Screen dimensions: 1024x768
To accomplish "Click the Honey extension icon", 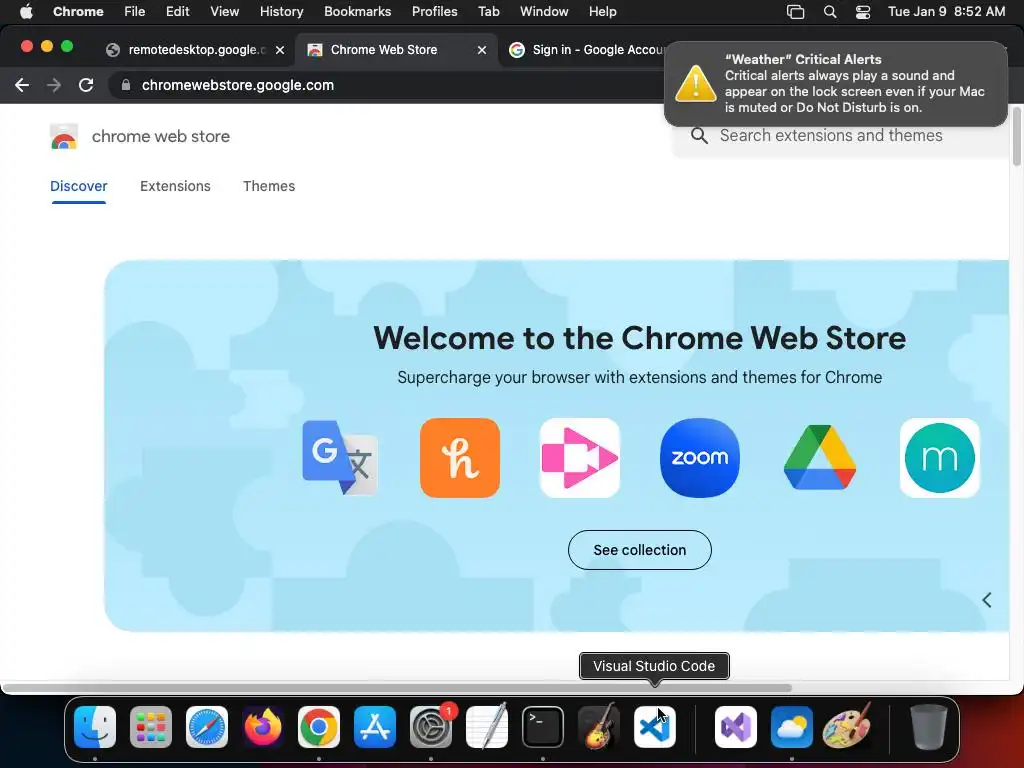I will pyautogui.click(x=460, y=458).
